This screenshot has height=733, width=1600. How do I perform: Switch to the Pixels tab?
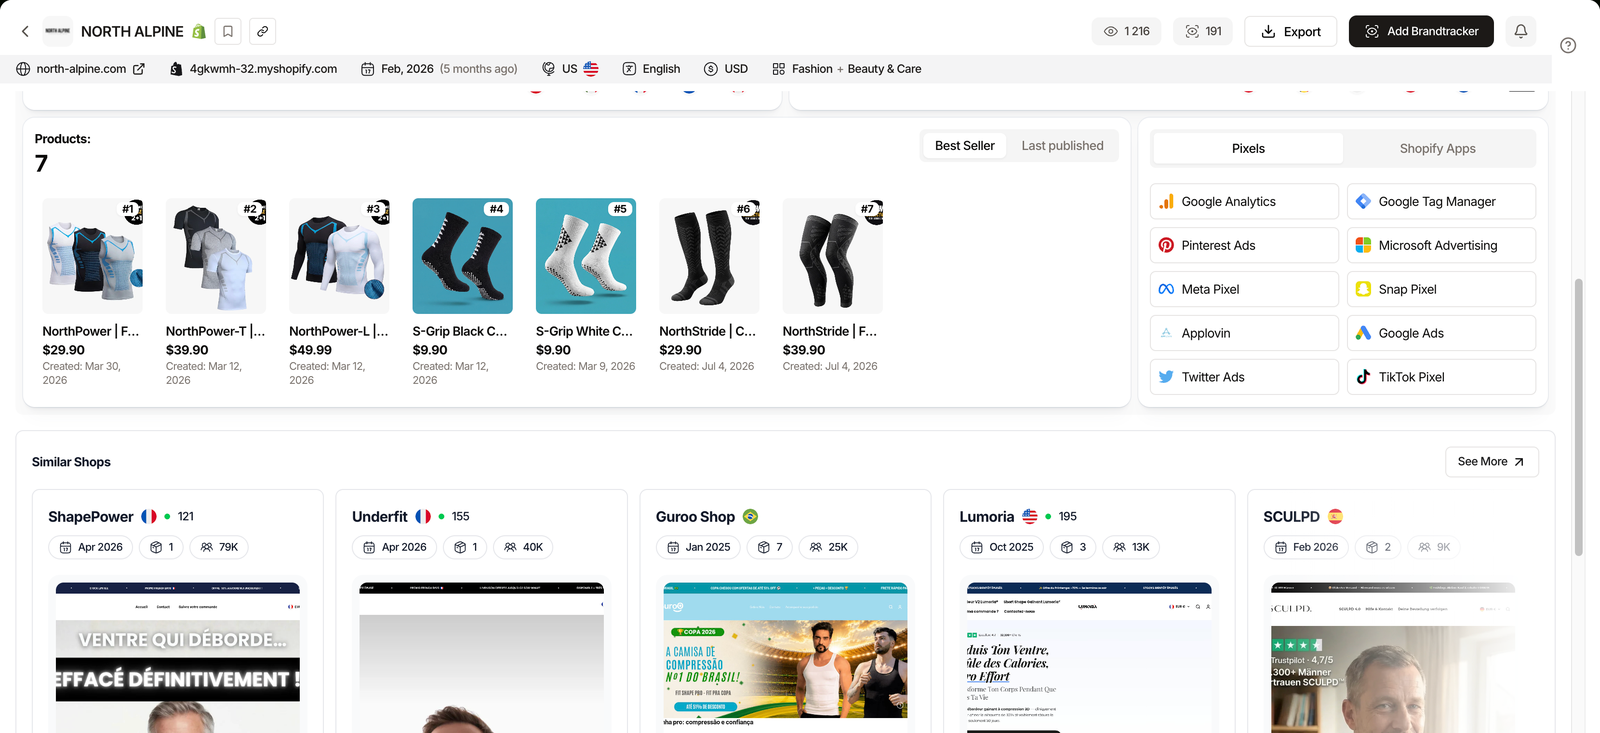tap(1248, 148)
